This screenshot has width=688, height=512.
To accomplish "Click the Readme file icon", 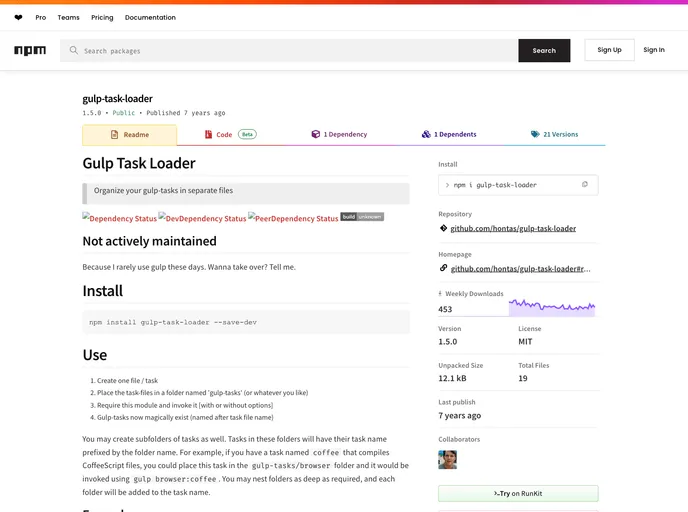I will tap(115, 135).
